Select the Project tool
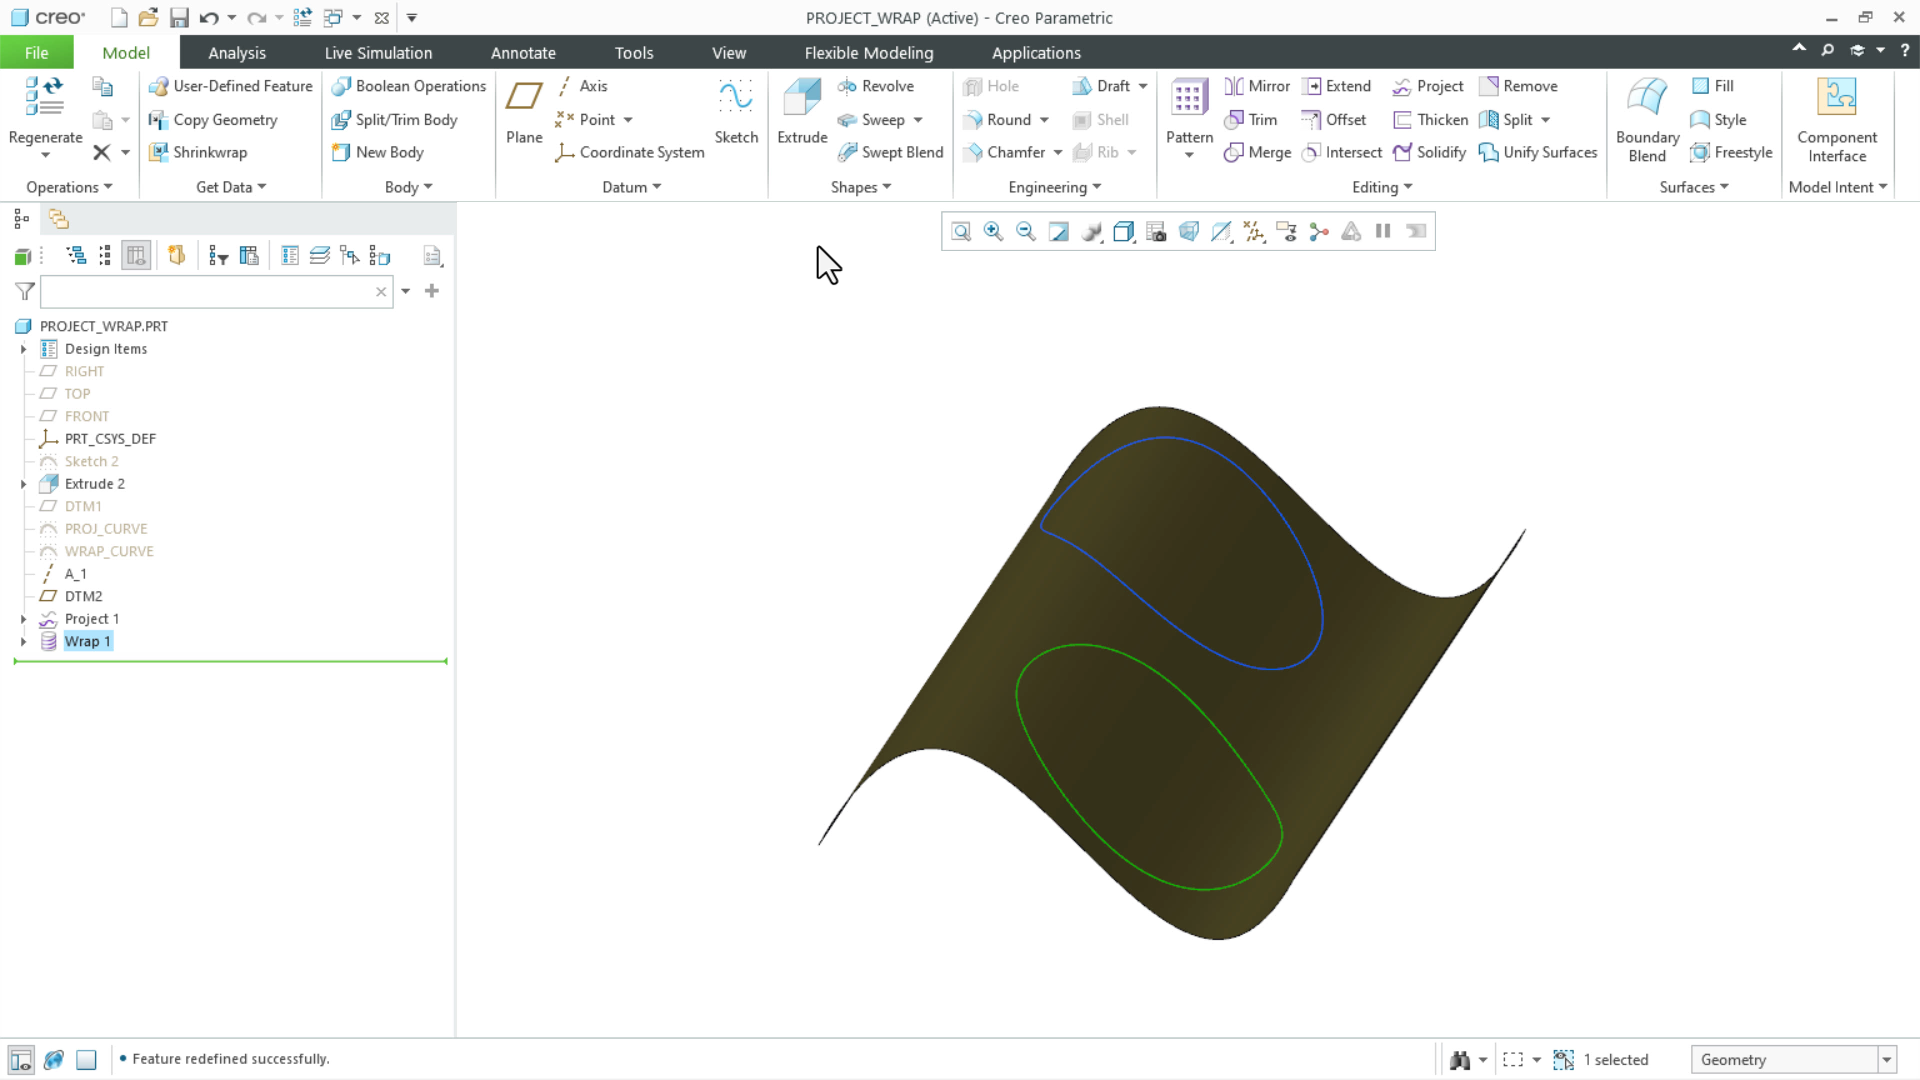1920x1080 pixels. coord(1428,86)
